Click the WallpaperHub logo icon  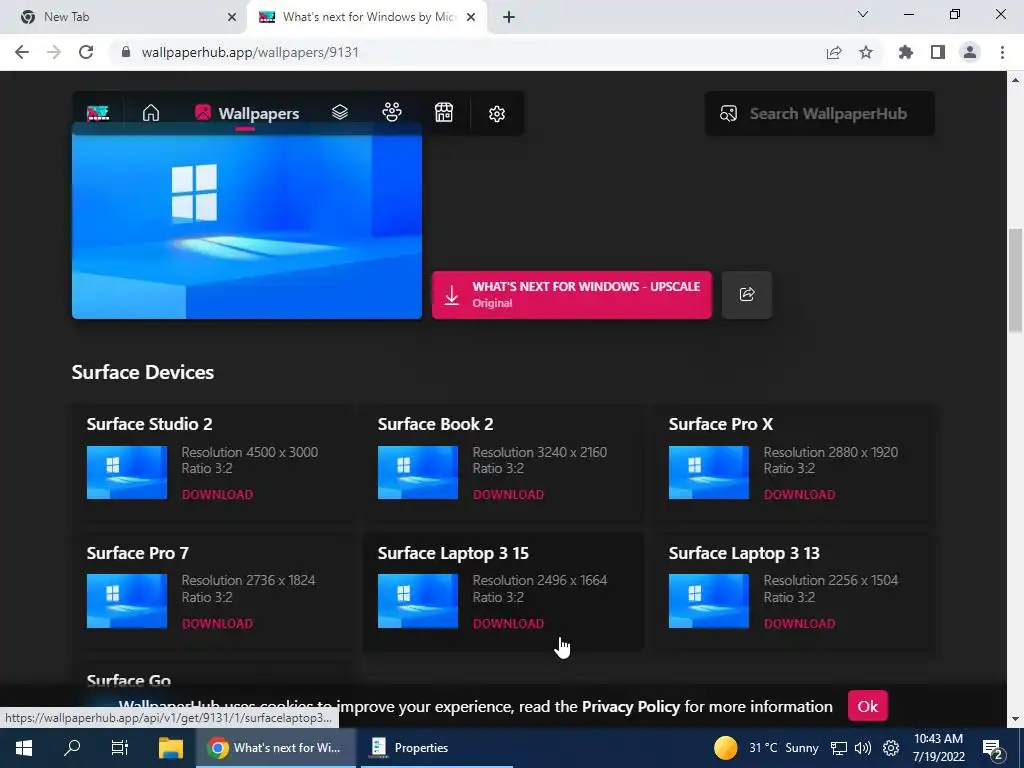click(98, 113)
